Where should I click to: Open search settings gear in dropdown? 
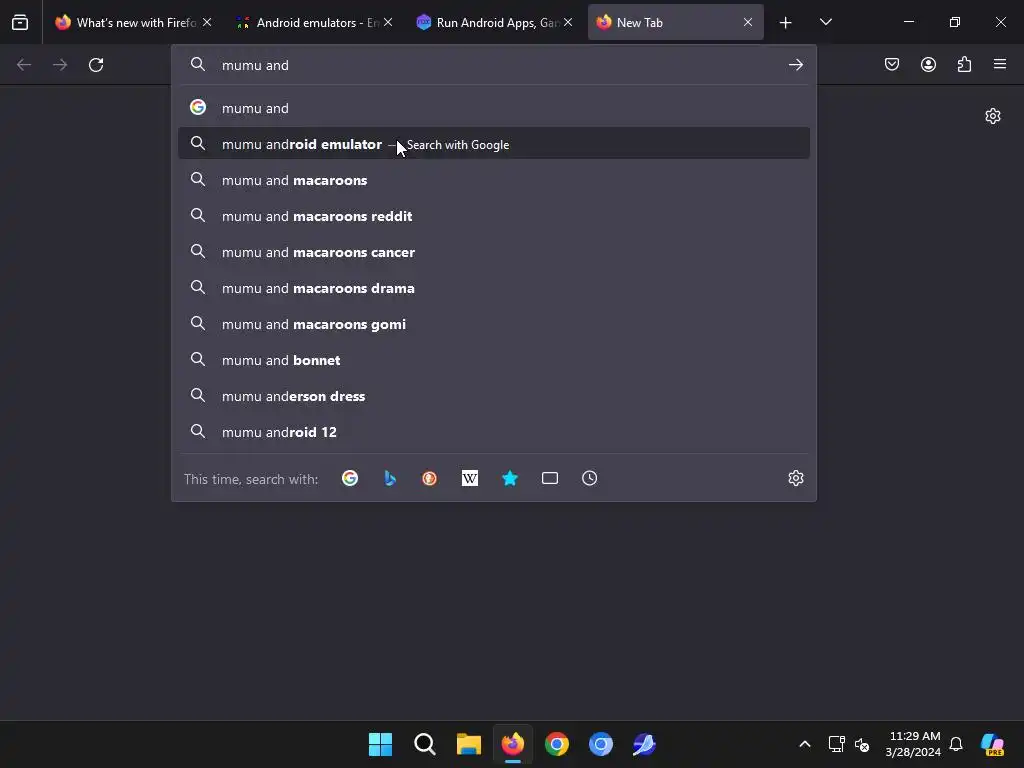tap(795, 479)
